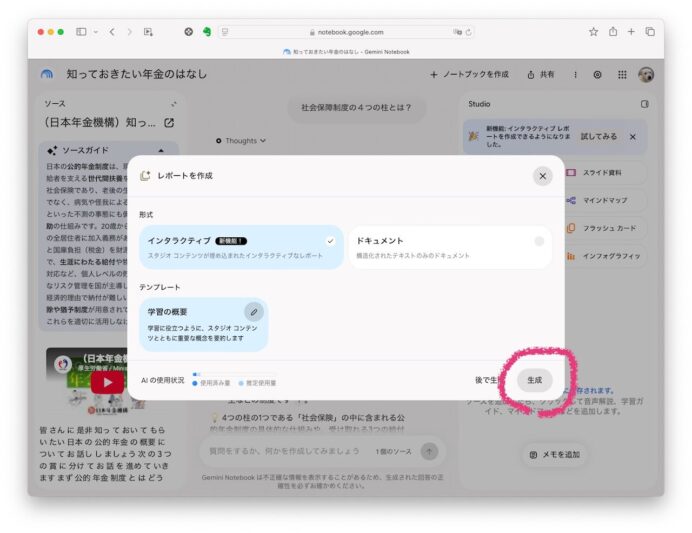Click the reader view icon in address bar
Image resolution: width=692 pixels, height=533 pixels.
(225, 32)
